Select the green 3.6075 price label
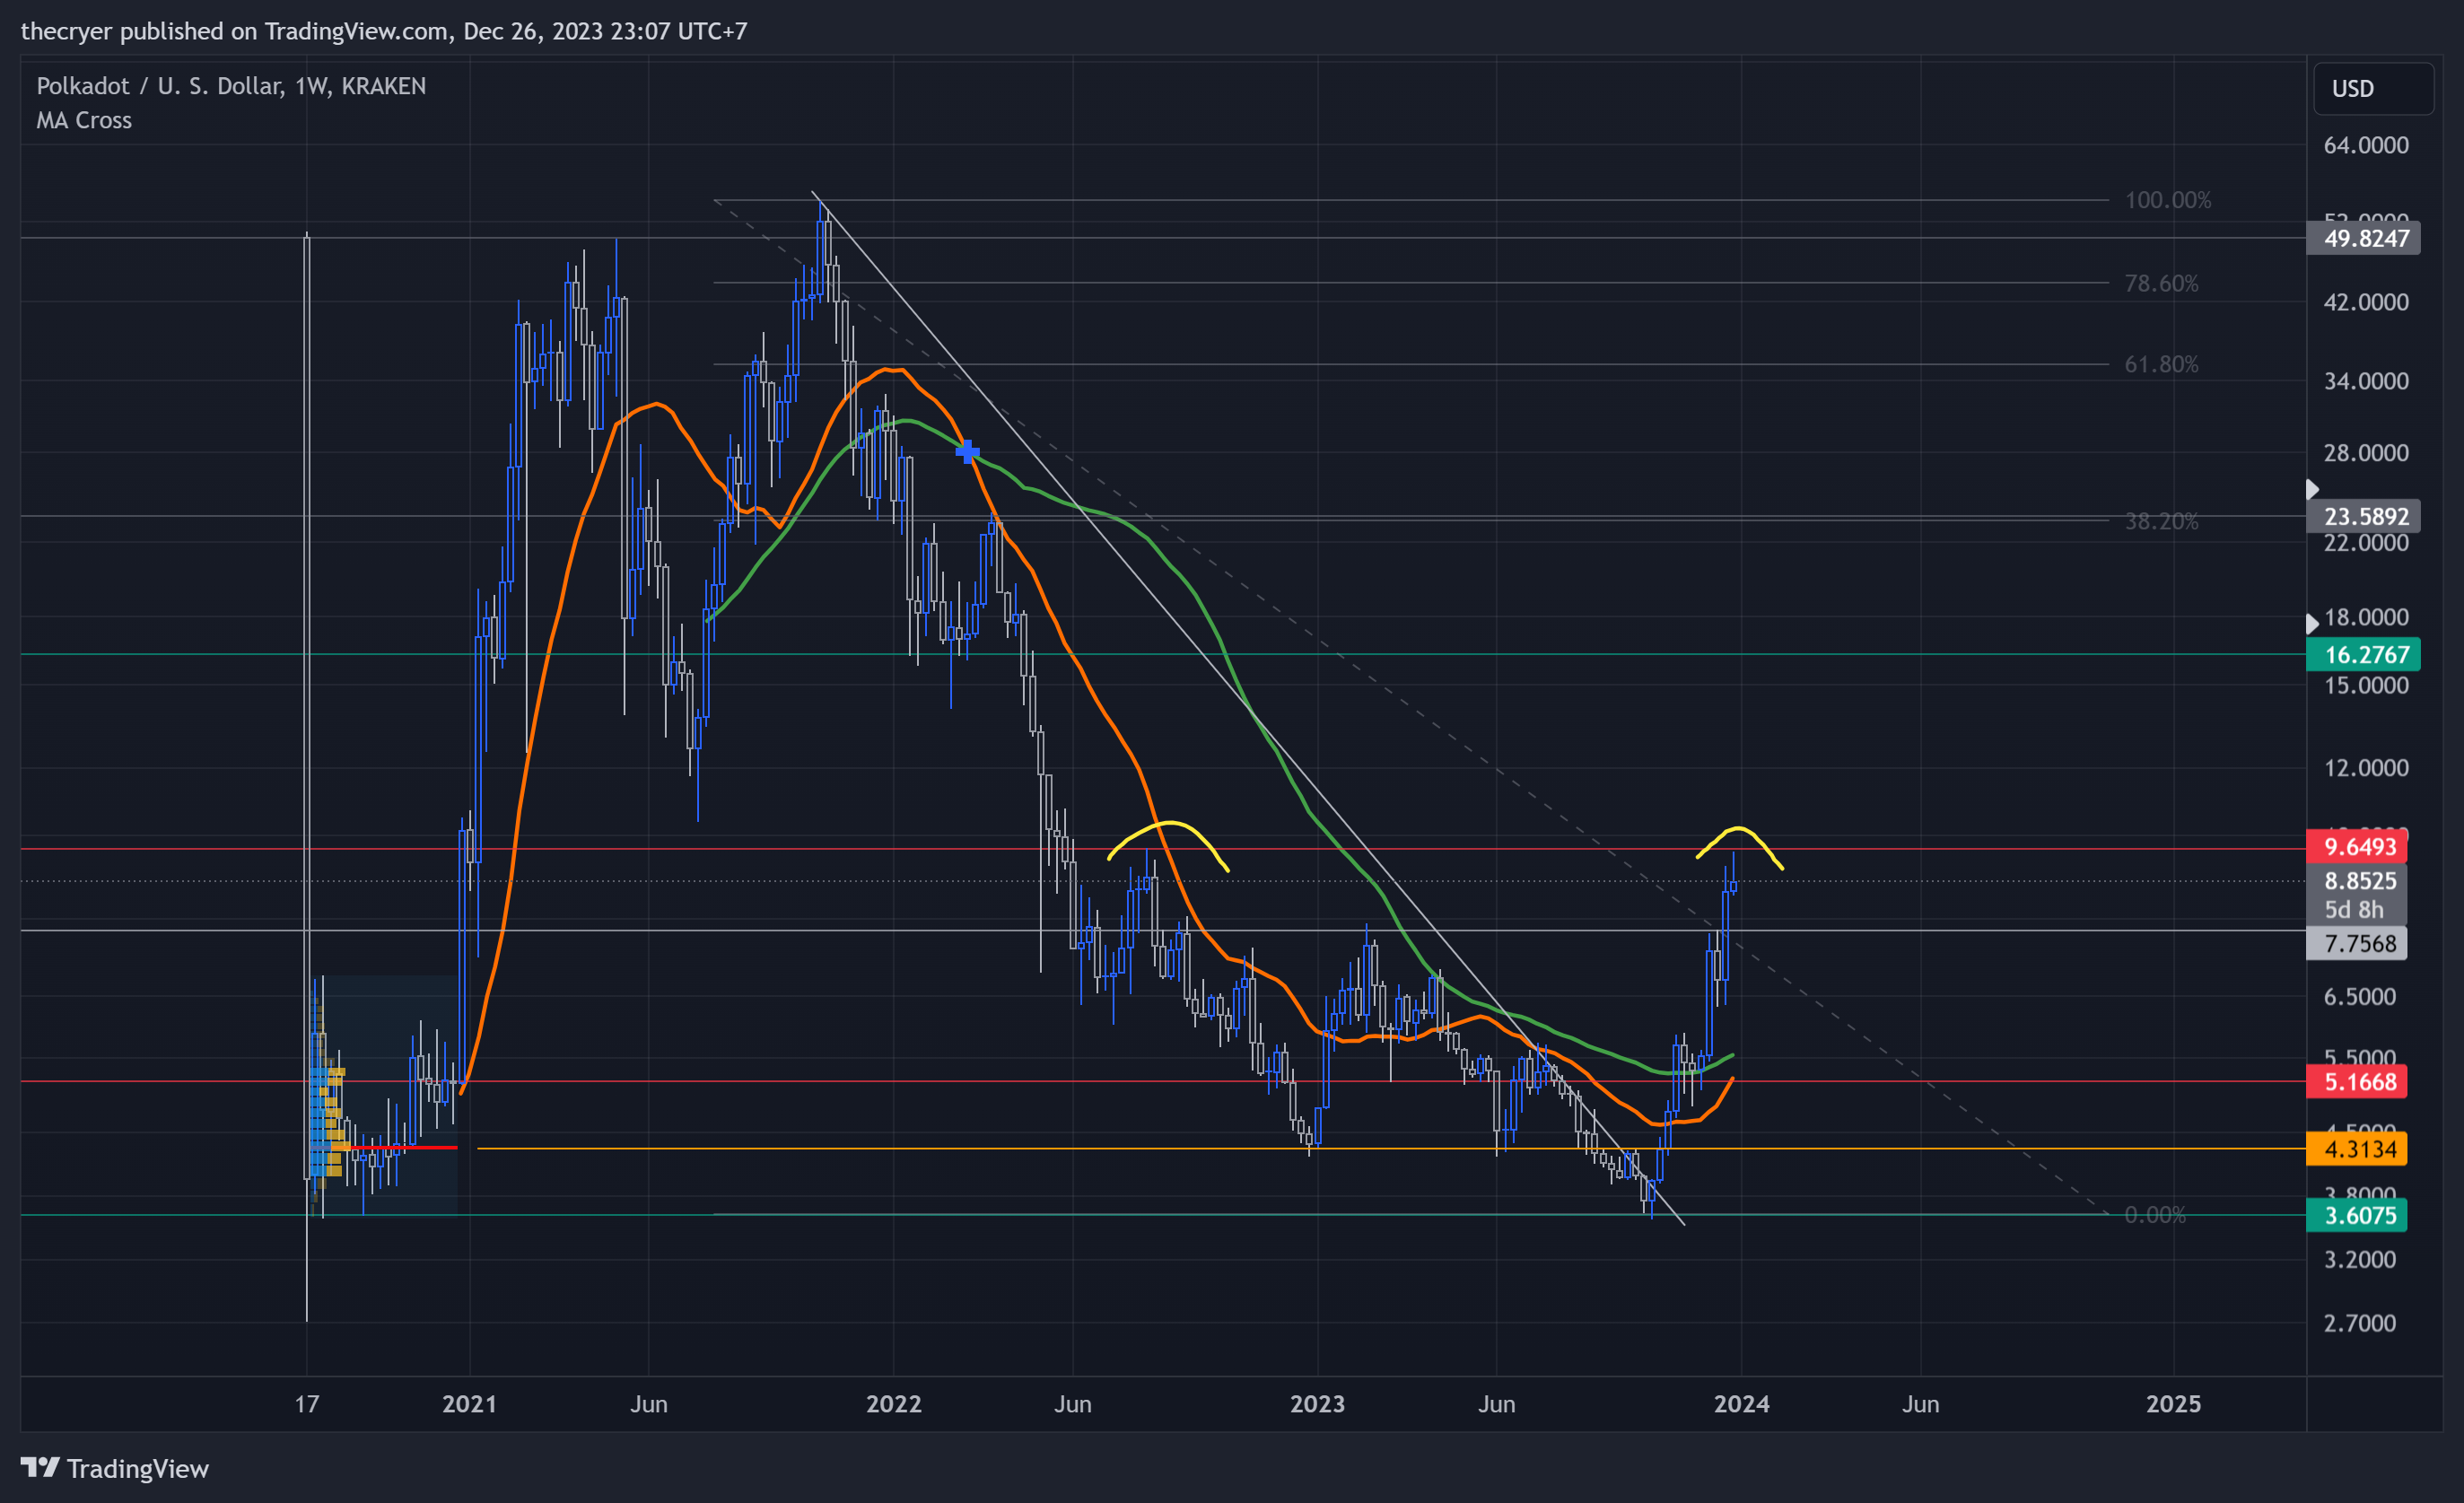Viewport: 2464px width, 1503px height. (x=2356, y=1215)
